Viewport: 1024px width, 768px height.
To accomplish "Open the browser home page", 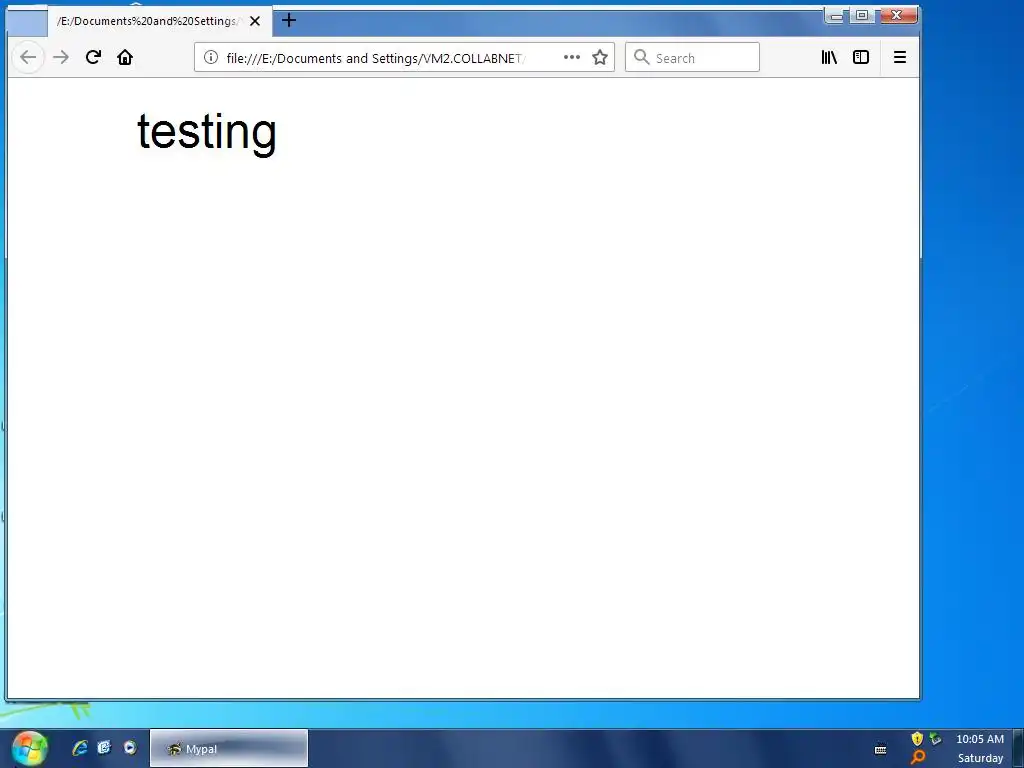I will pyautogui.click(x=125, y=57).
